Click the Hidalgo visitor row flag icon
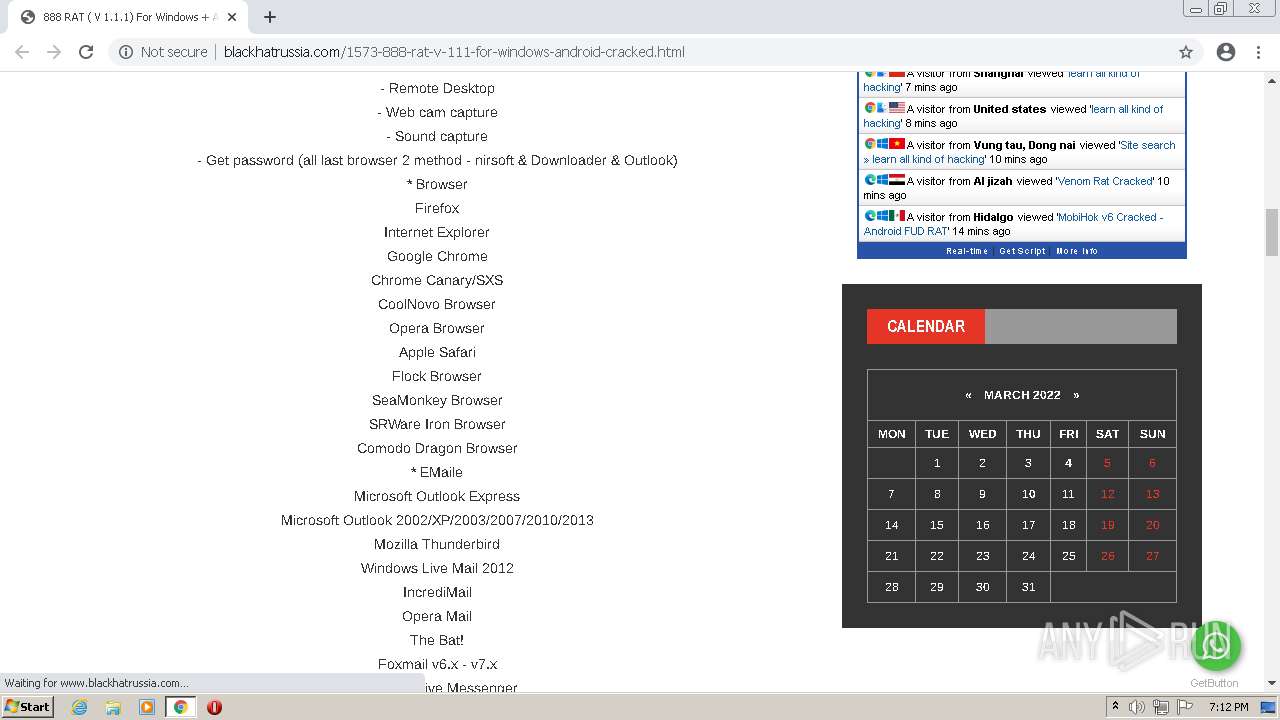Viewport: 1280px width, 720px height. pos(897,216)
